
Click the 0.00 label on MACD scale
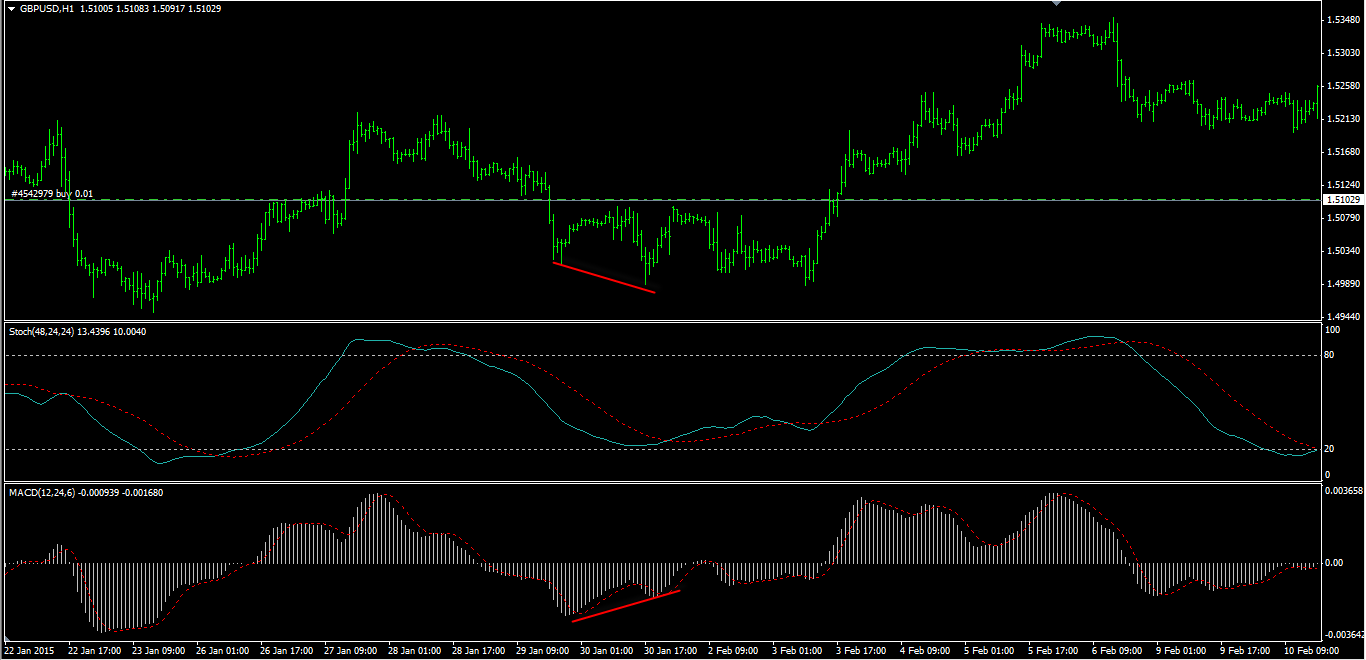click(1334, 562)
